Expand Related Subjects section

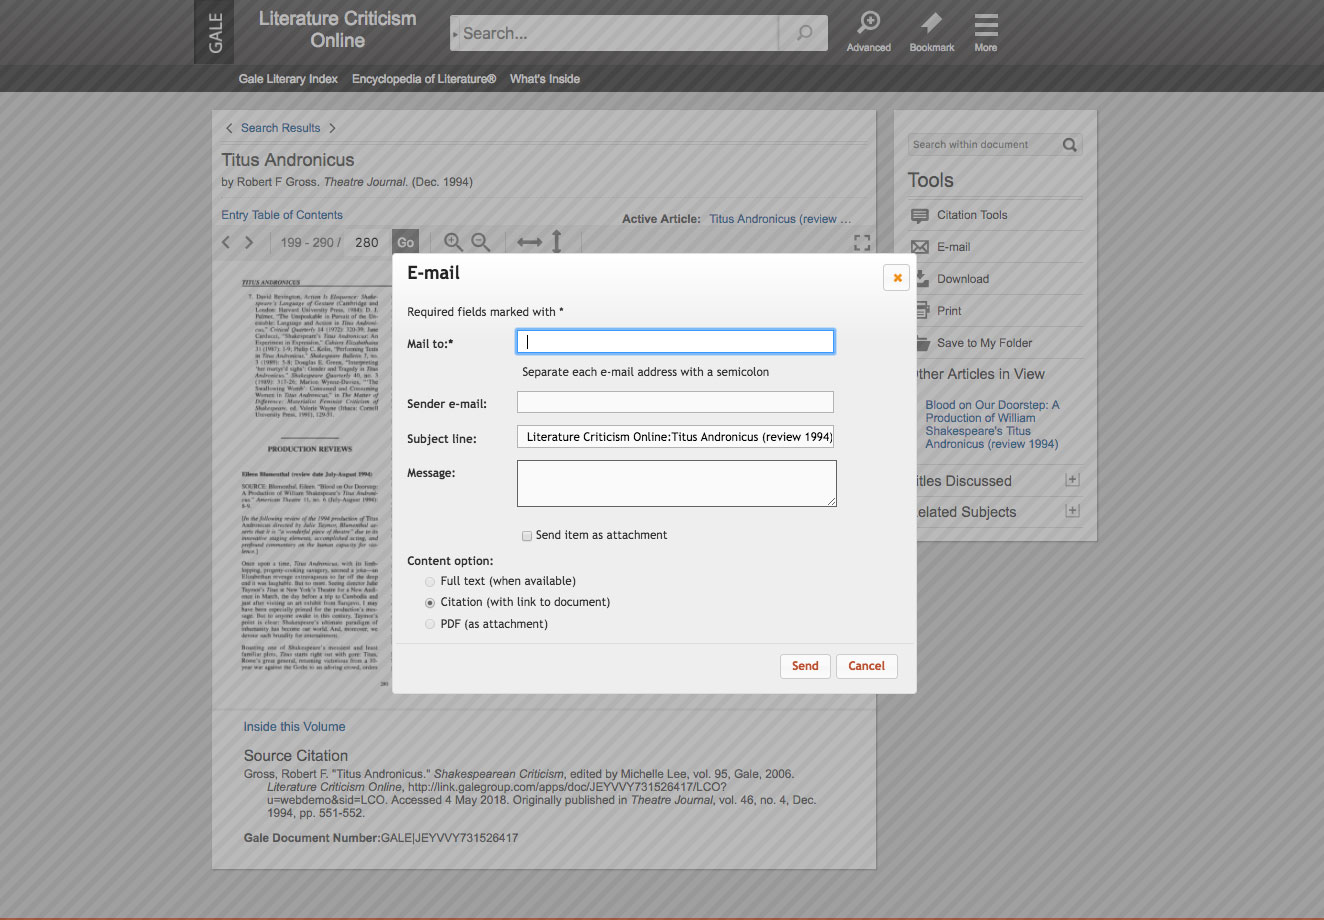(1072, 511)
